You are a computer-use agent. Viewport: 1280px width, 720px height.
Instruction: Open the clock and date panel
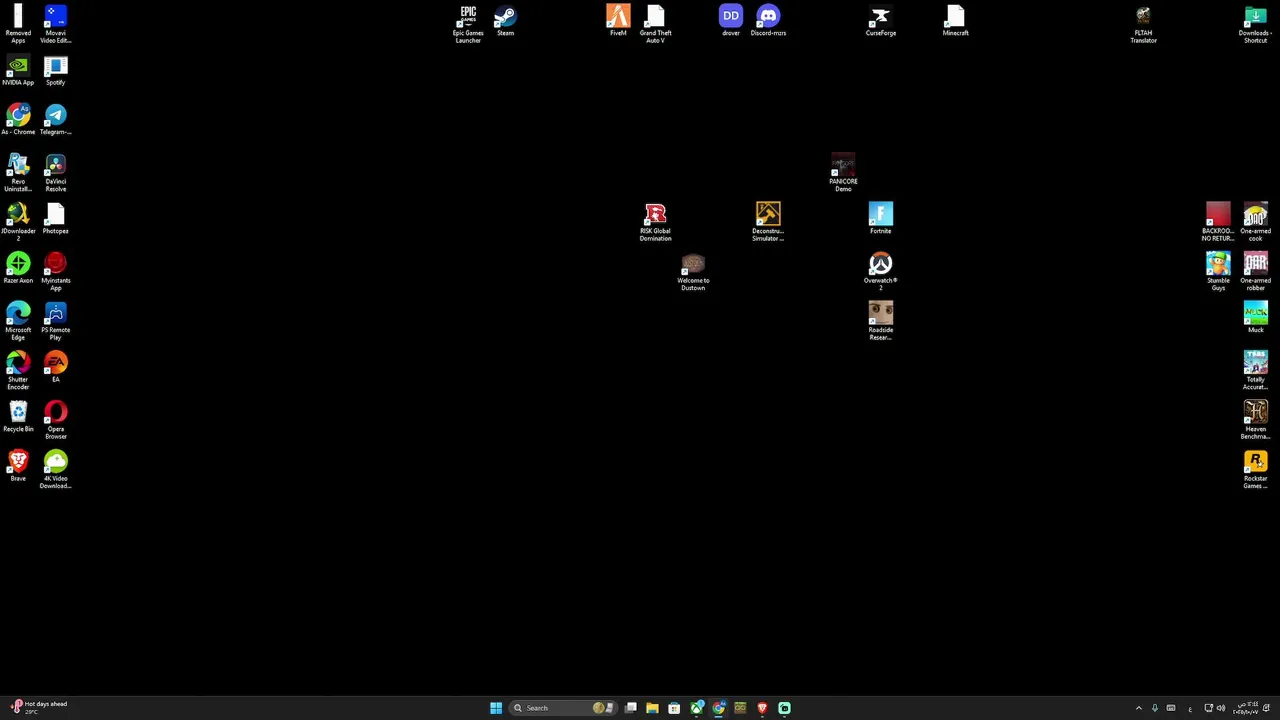point(1246,708)
